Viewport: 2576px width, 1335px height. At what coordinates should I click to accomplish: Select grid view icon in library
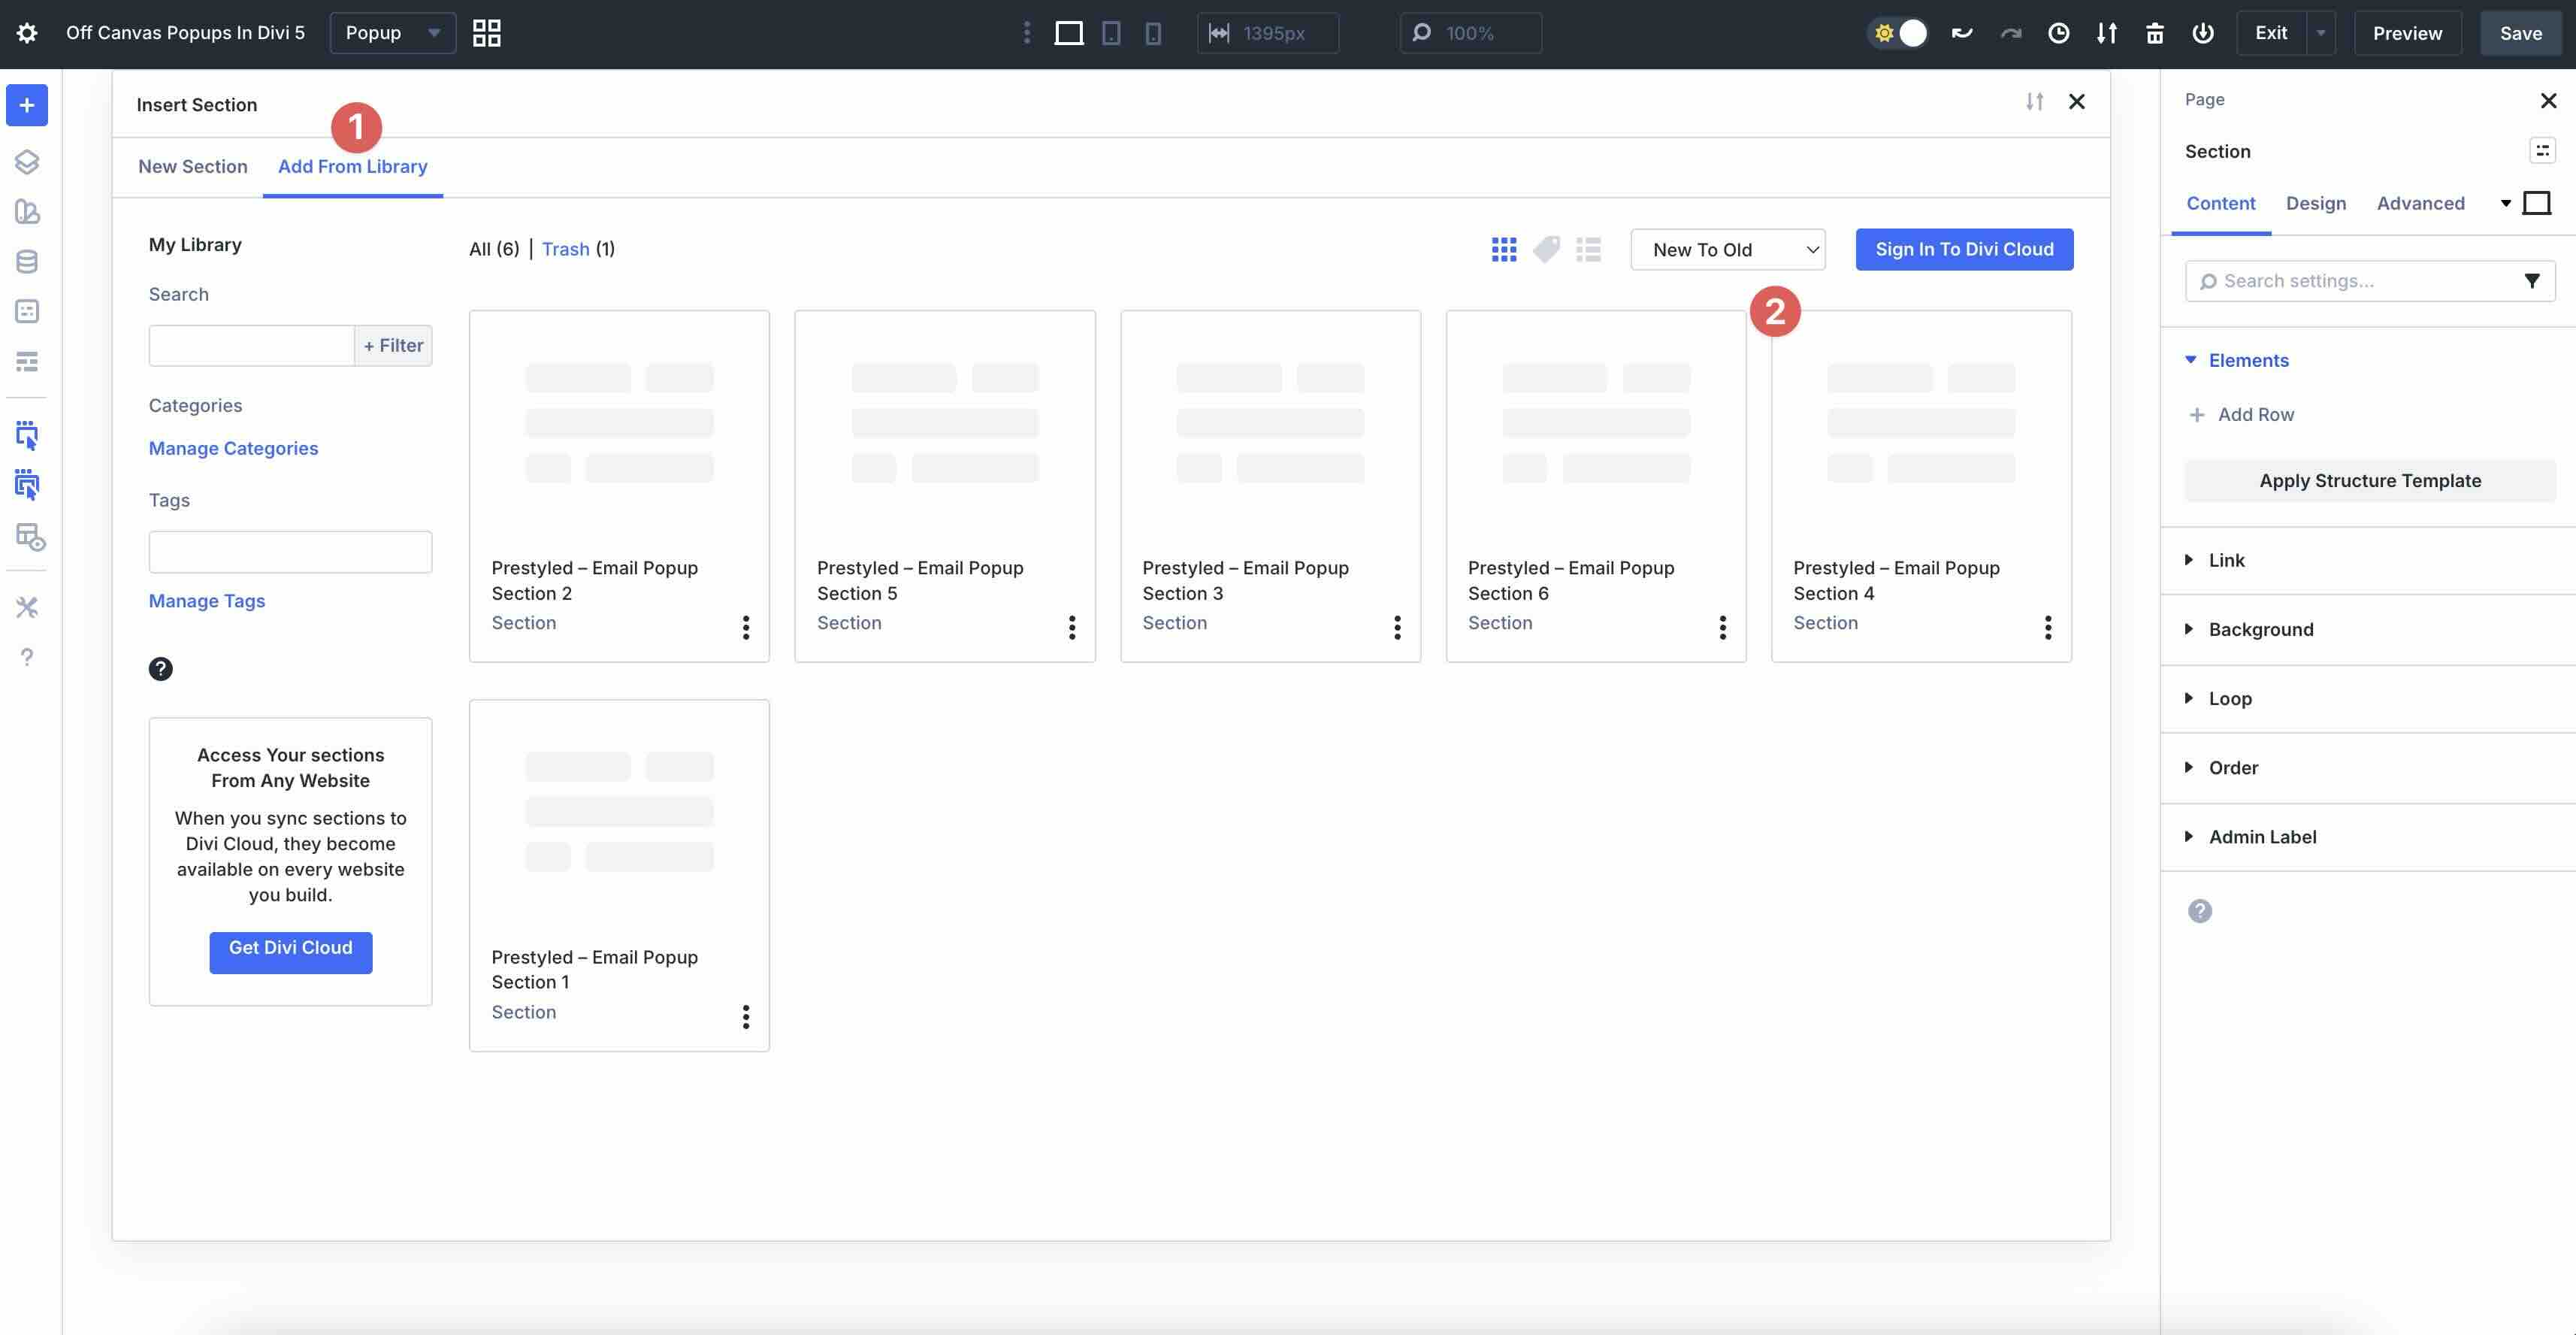[x=1503, y=249]
